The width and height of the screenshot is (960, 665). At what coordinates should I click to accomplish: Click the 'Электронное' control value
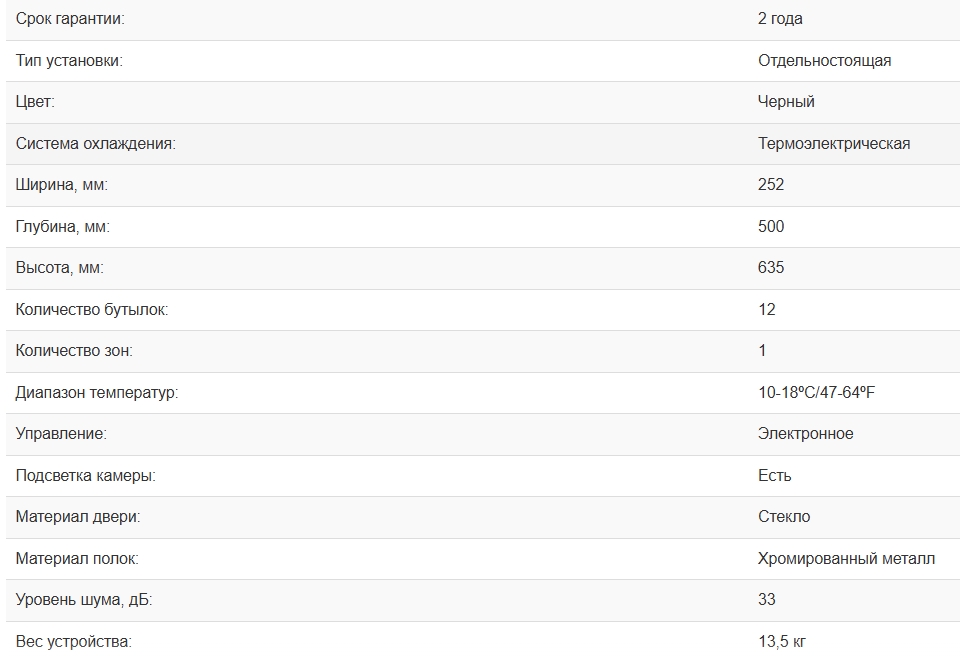click(x=805, y=434)
